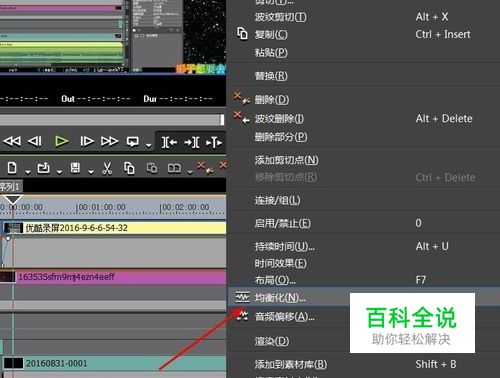Screen dimensions: 500x378
Task: Choose 波纹剪切(T) from context menu
Action: 363,17
